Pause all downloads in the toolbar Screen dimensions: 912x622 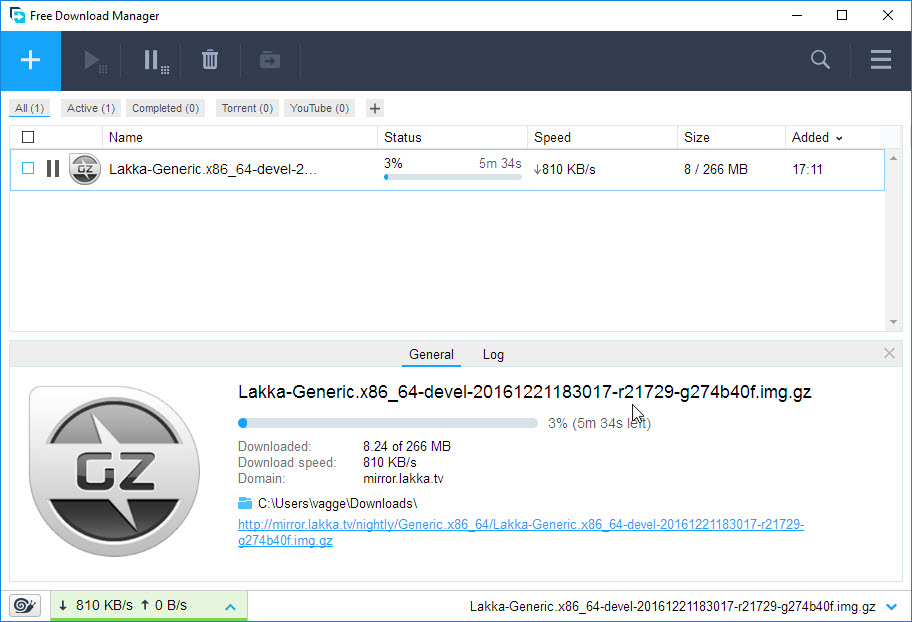[156, 61]
